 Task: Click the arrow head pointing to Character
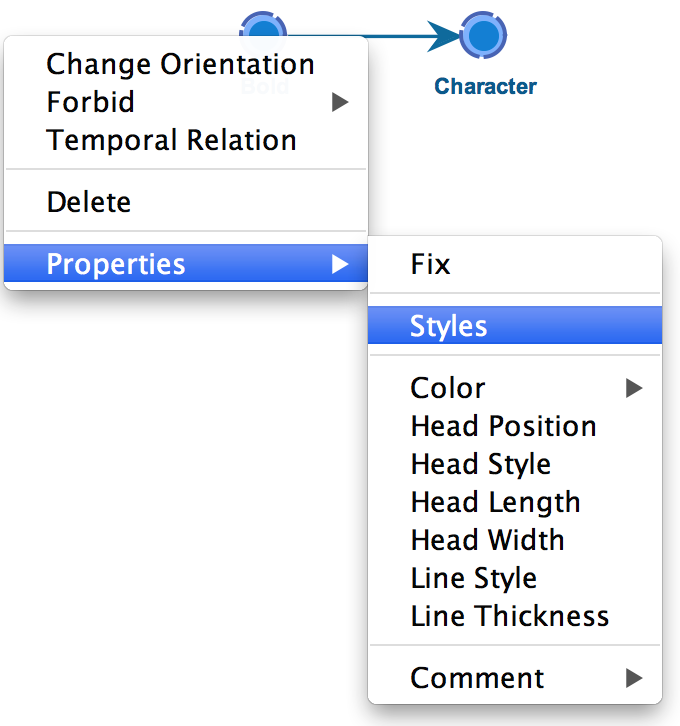pos(443,36)
